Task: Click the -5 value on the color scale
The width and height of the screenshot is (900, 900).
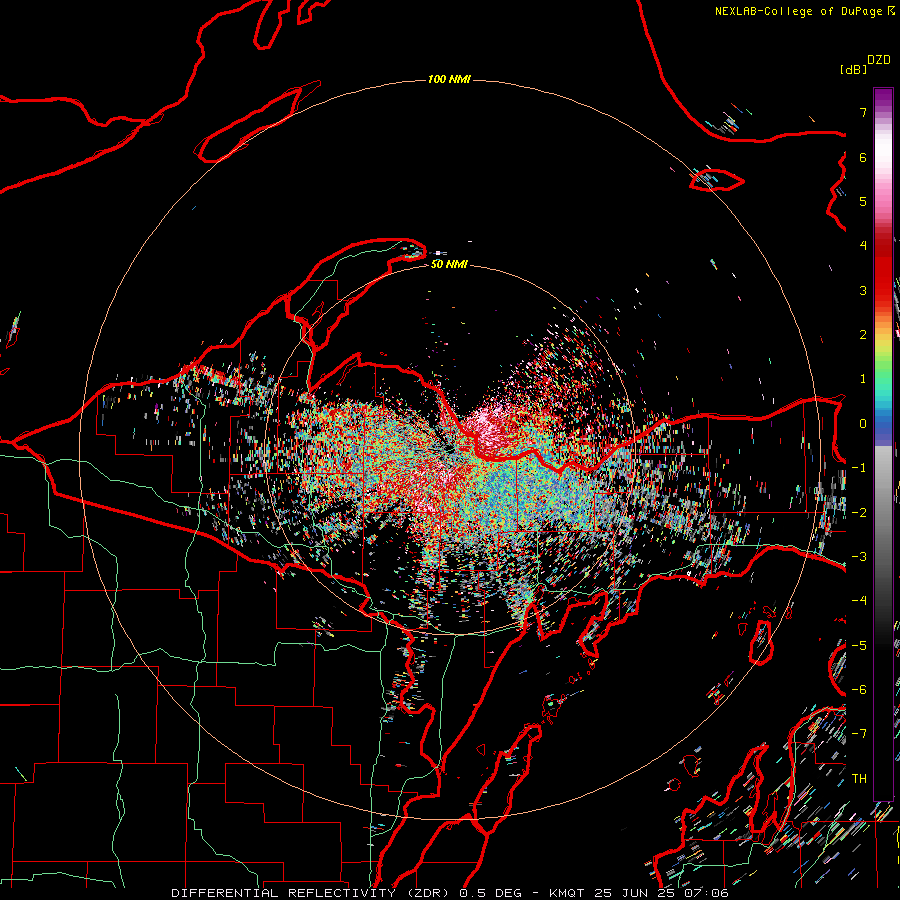Action: click(x=859, y=646)
